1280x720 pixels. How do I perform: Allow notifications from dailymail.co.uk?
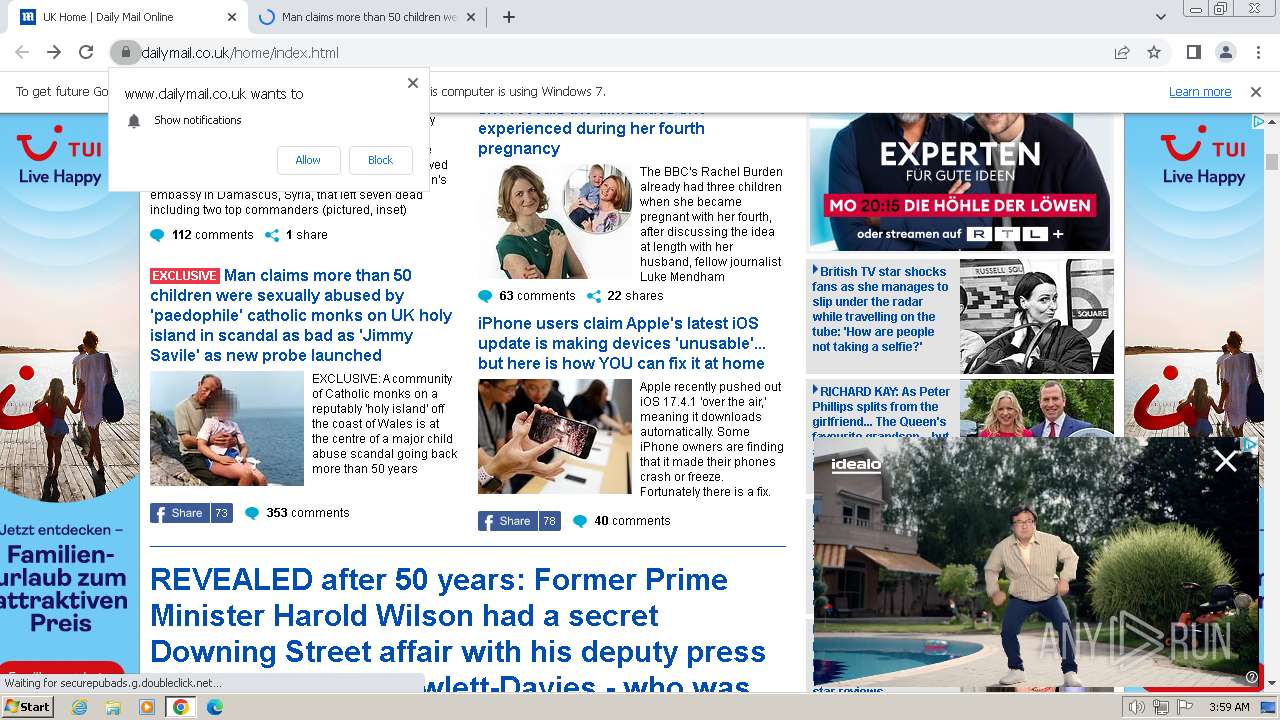[x=308, y=160]
